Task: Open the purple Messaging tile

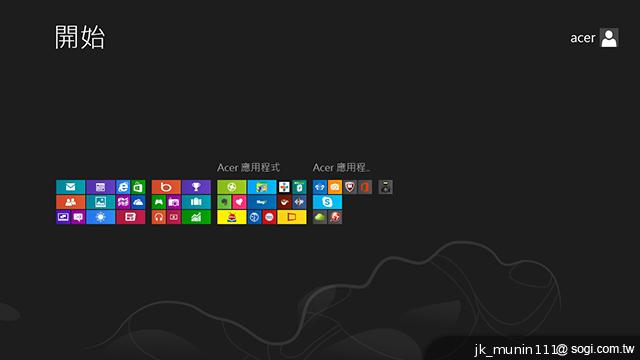Action: point(78,217)
